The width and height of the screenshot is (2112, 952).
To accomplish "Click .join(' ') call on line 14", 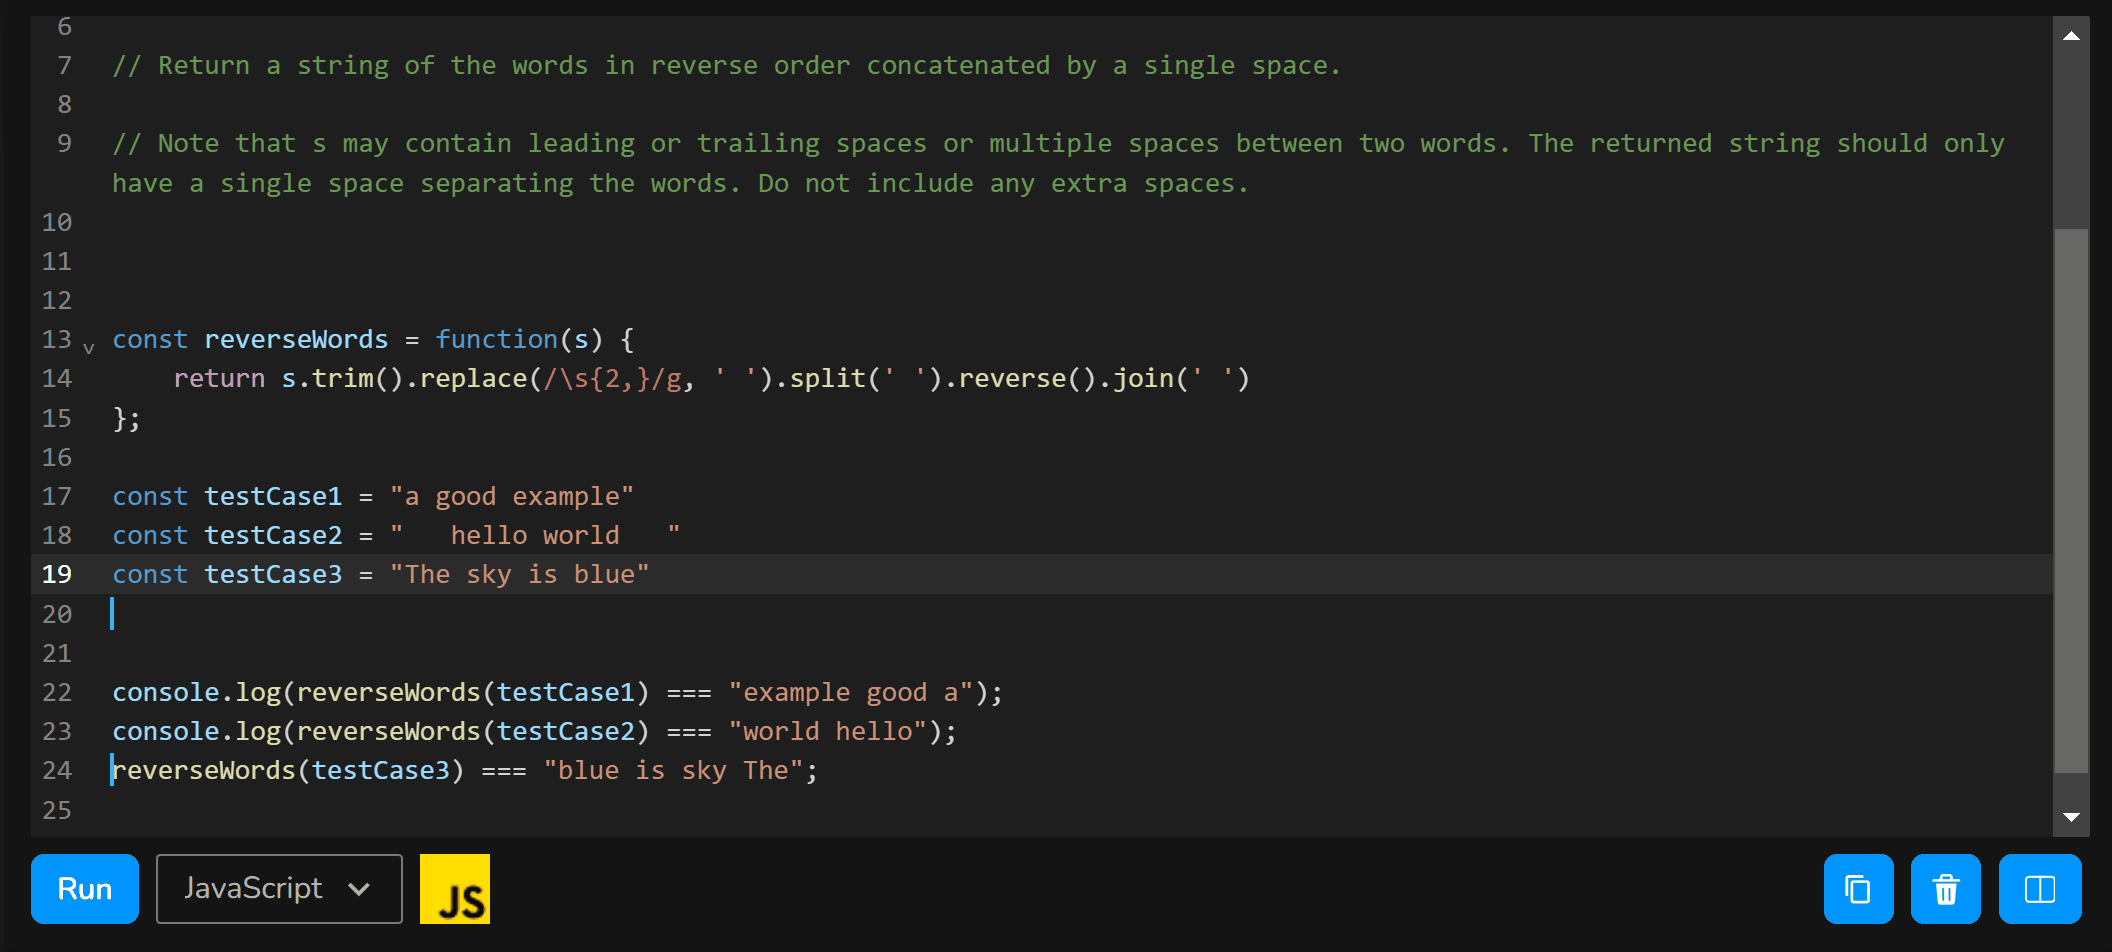I will (1174, 378).
